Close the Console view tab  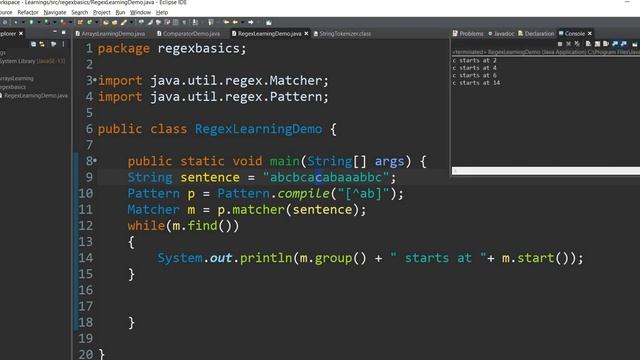[589, 33]
